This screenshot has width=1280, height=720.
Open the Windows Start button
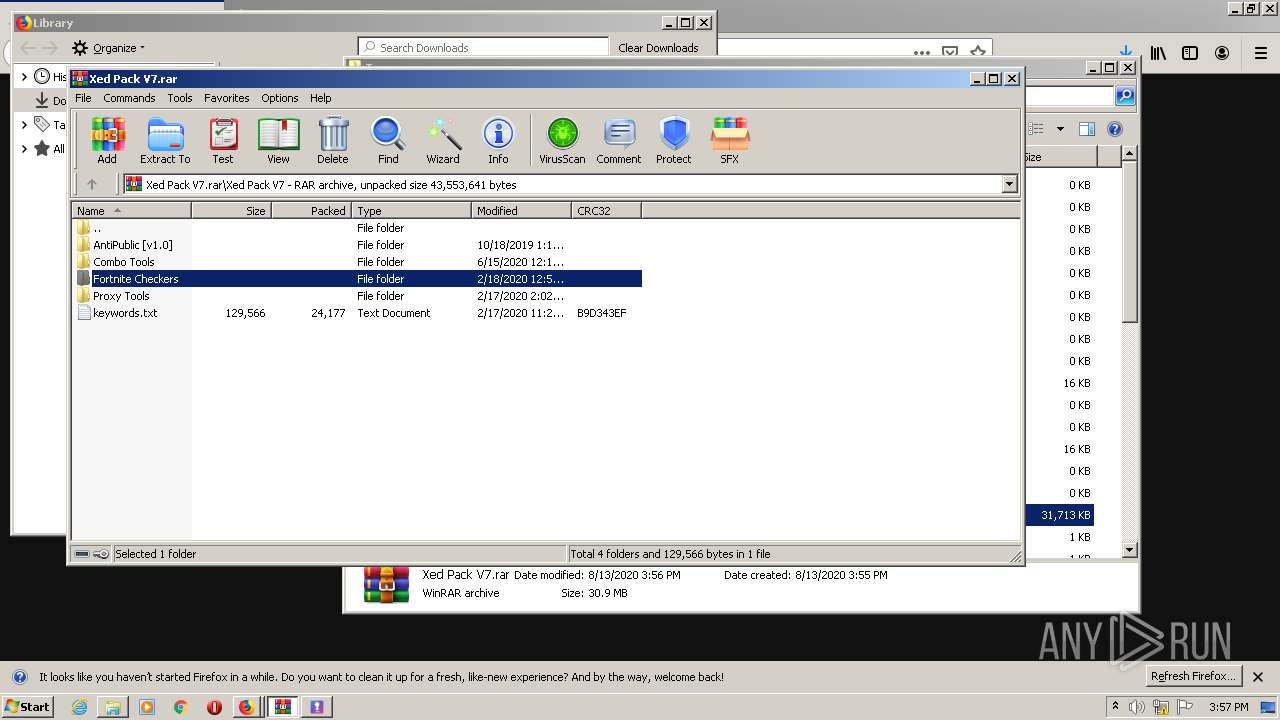pyautogui.click(x=27, y=706)
